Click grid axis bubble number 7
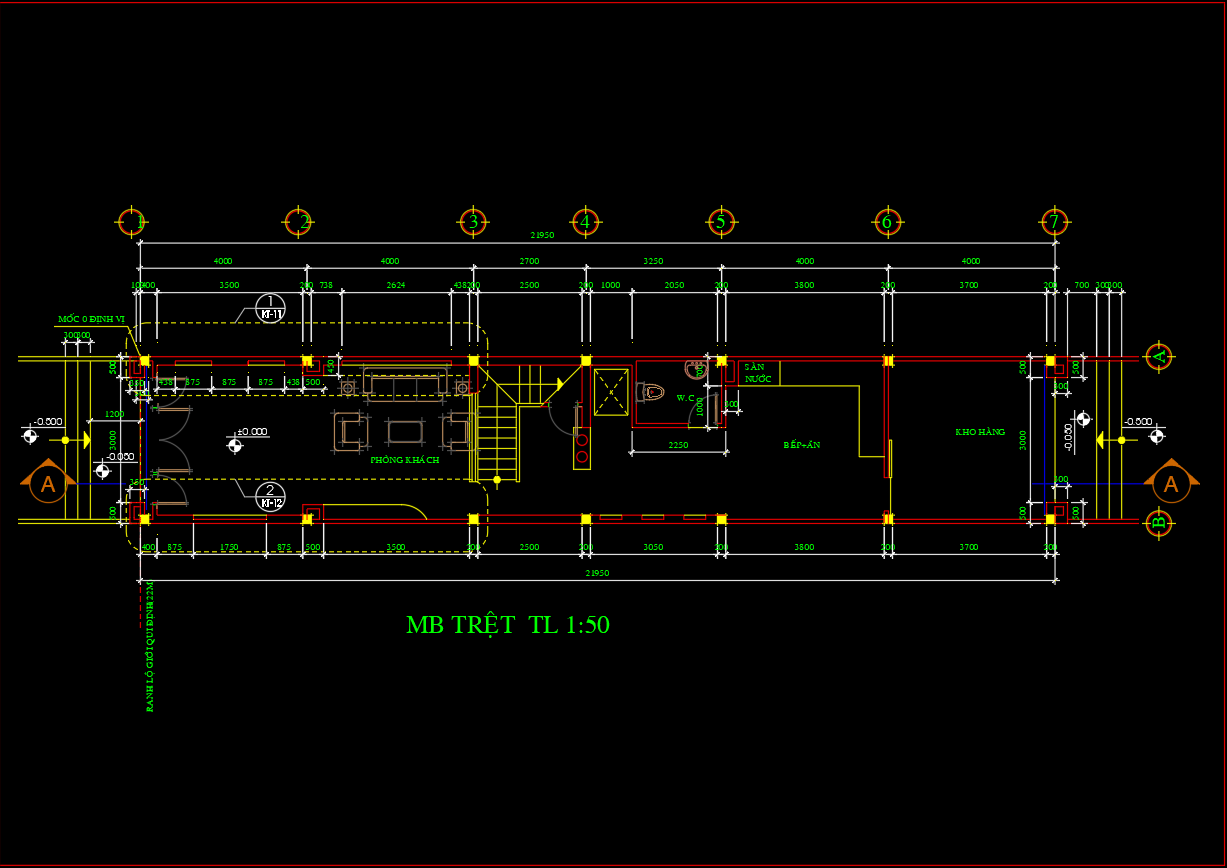The image size is (1227, 868). click(x=1052, y=222)
